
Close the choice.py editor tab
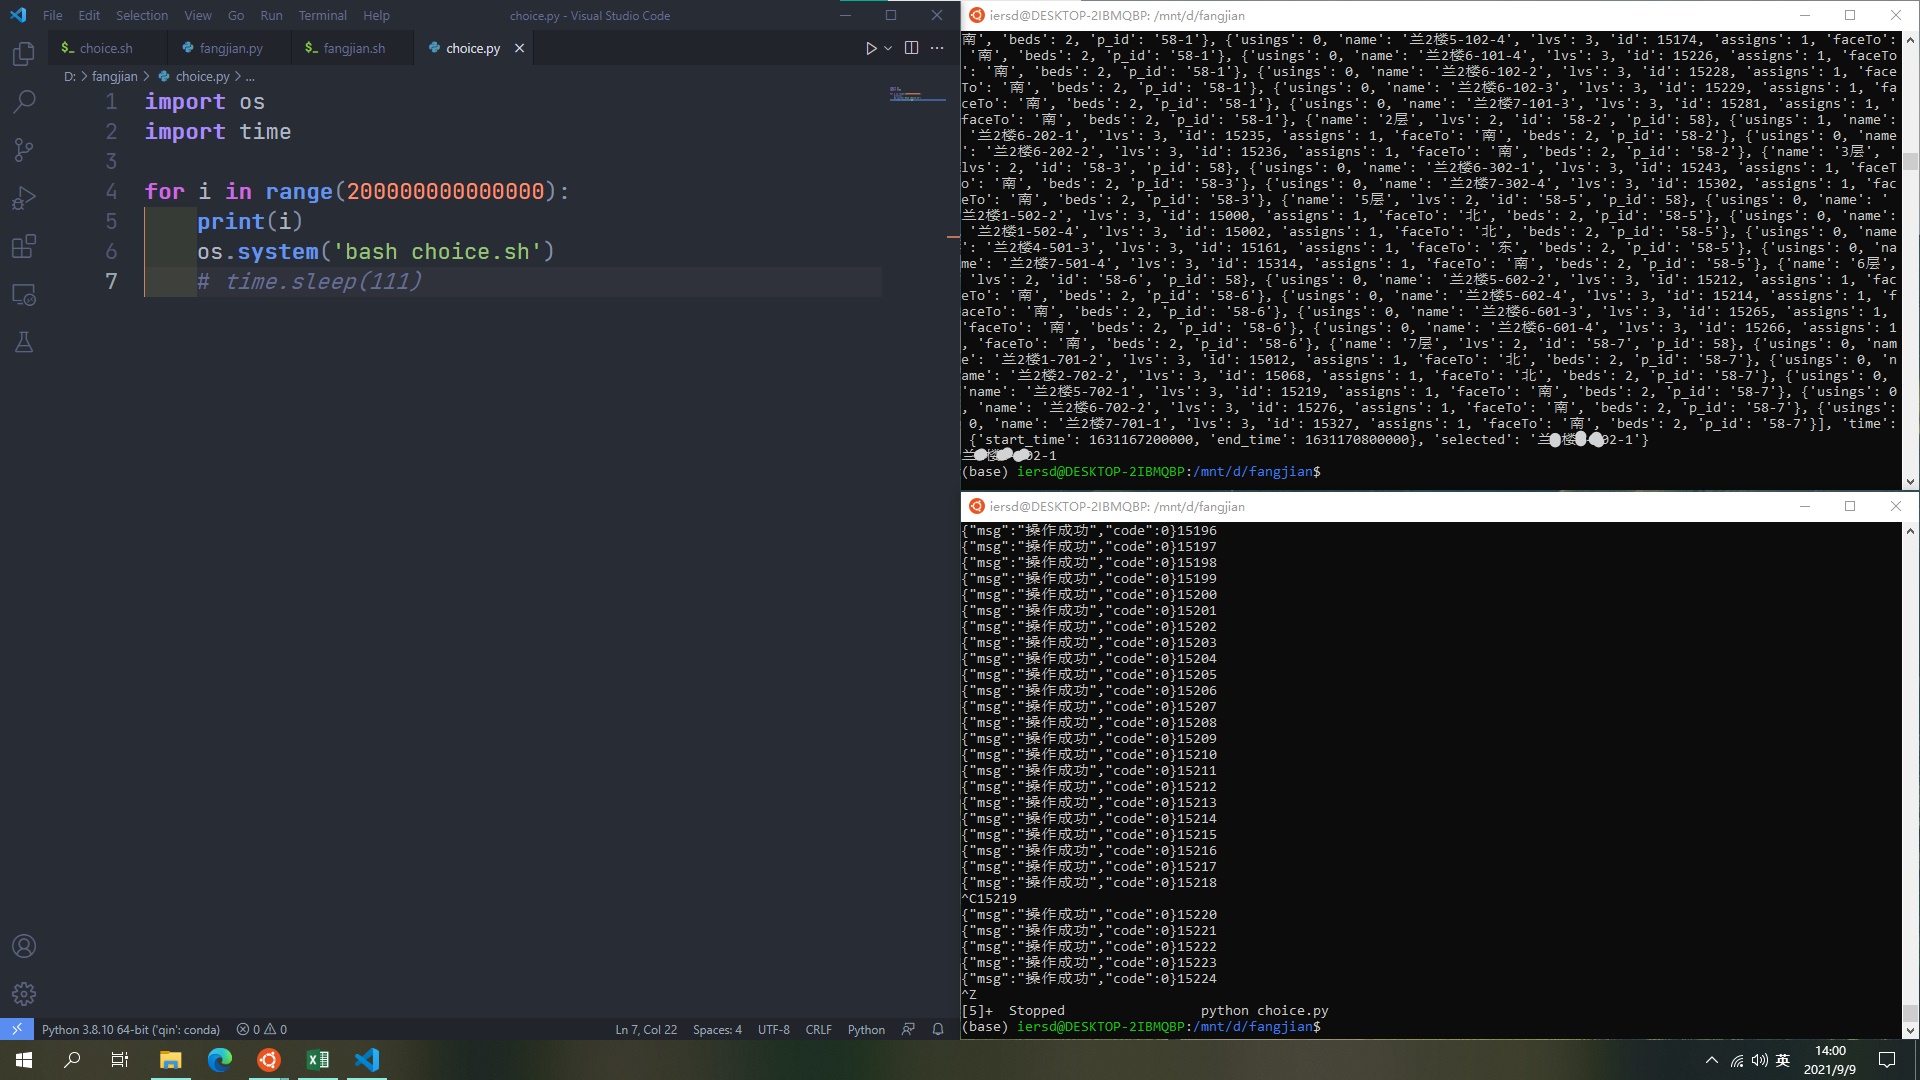click(519, 48)
